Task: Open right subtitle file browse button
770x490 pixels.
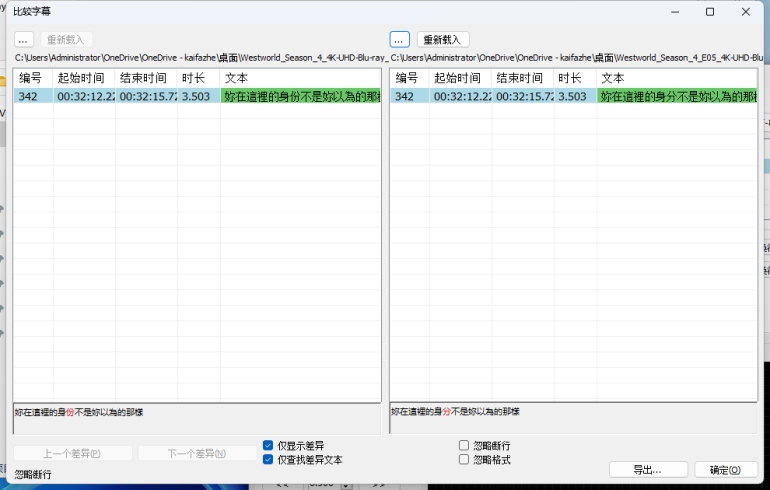Action: coord(399,40)
